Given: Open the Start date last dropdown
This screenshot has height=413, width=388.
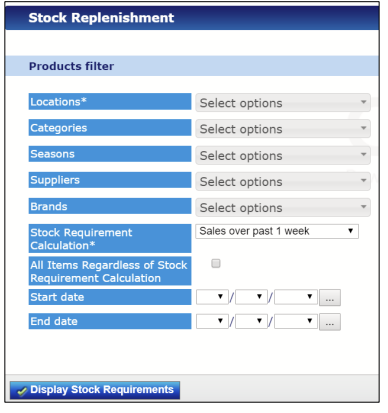Looking at the screenshot, I should pyautogui.click(x=296, y=296).
